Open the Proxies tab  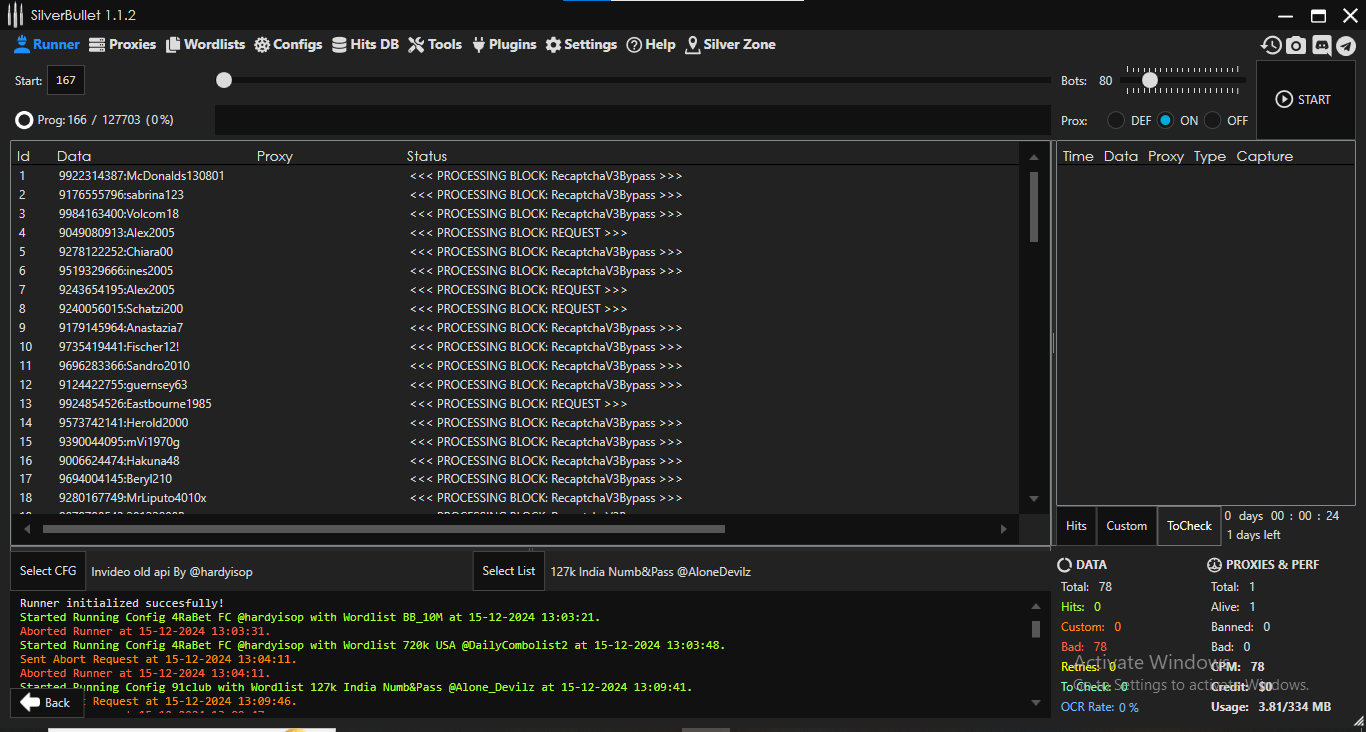(x=123, y=45)
